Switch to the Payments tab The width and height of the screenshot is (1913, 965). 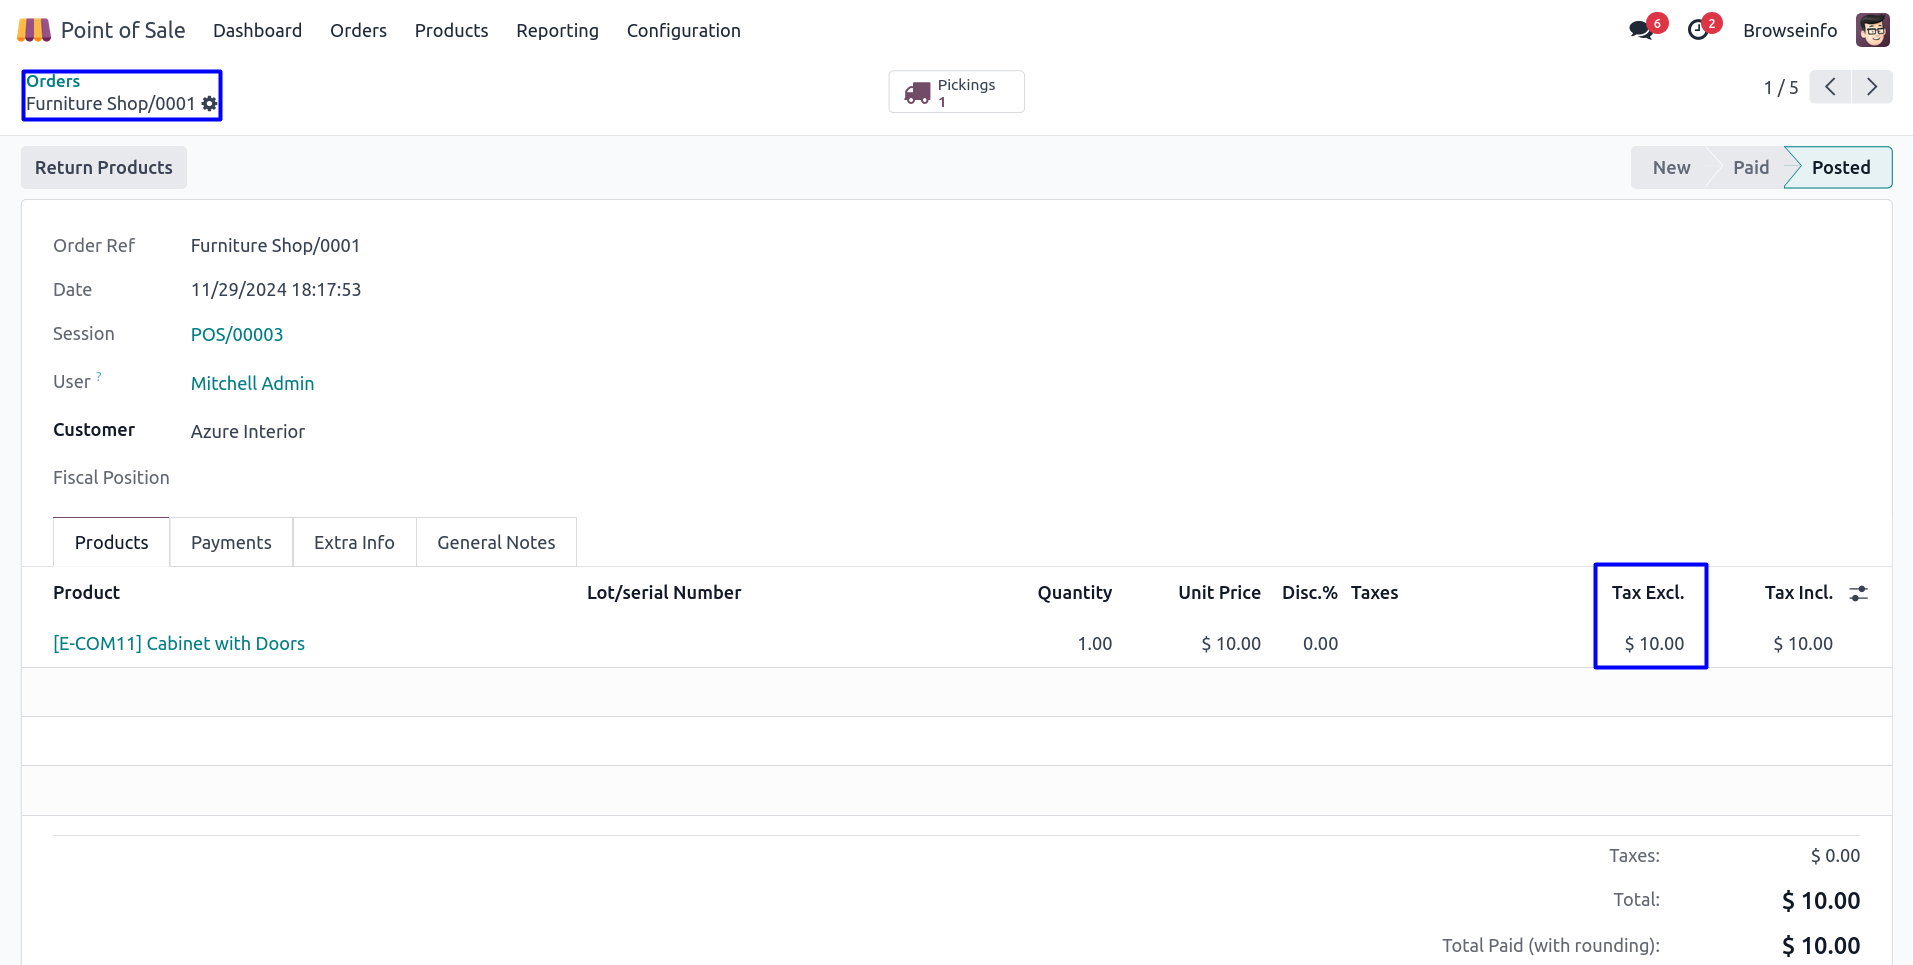pyautogui.click(x=231, y=542)
